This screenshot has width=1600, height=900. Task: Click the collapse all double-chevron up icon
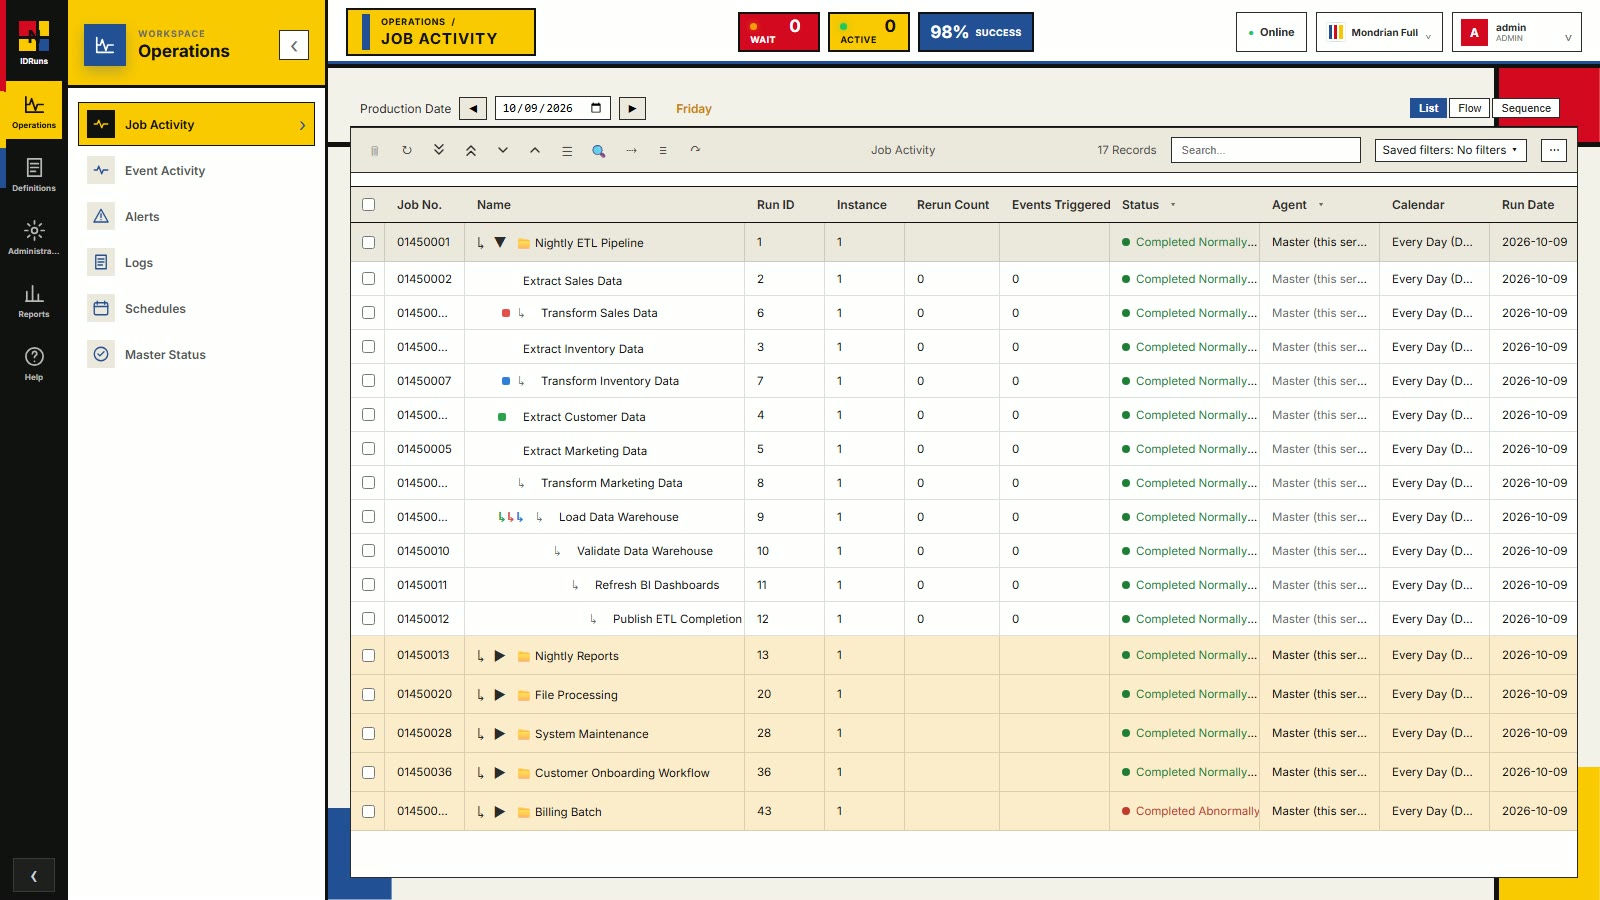pyautogui.click(x=471, y=150)
